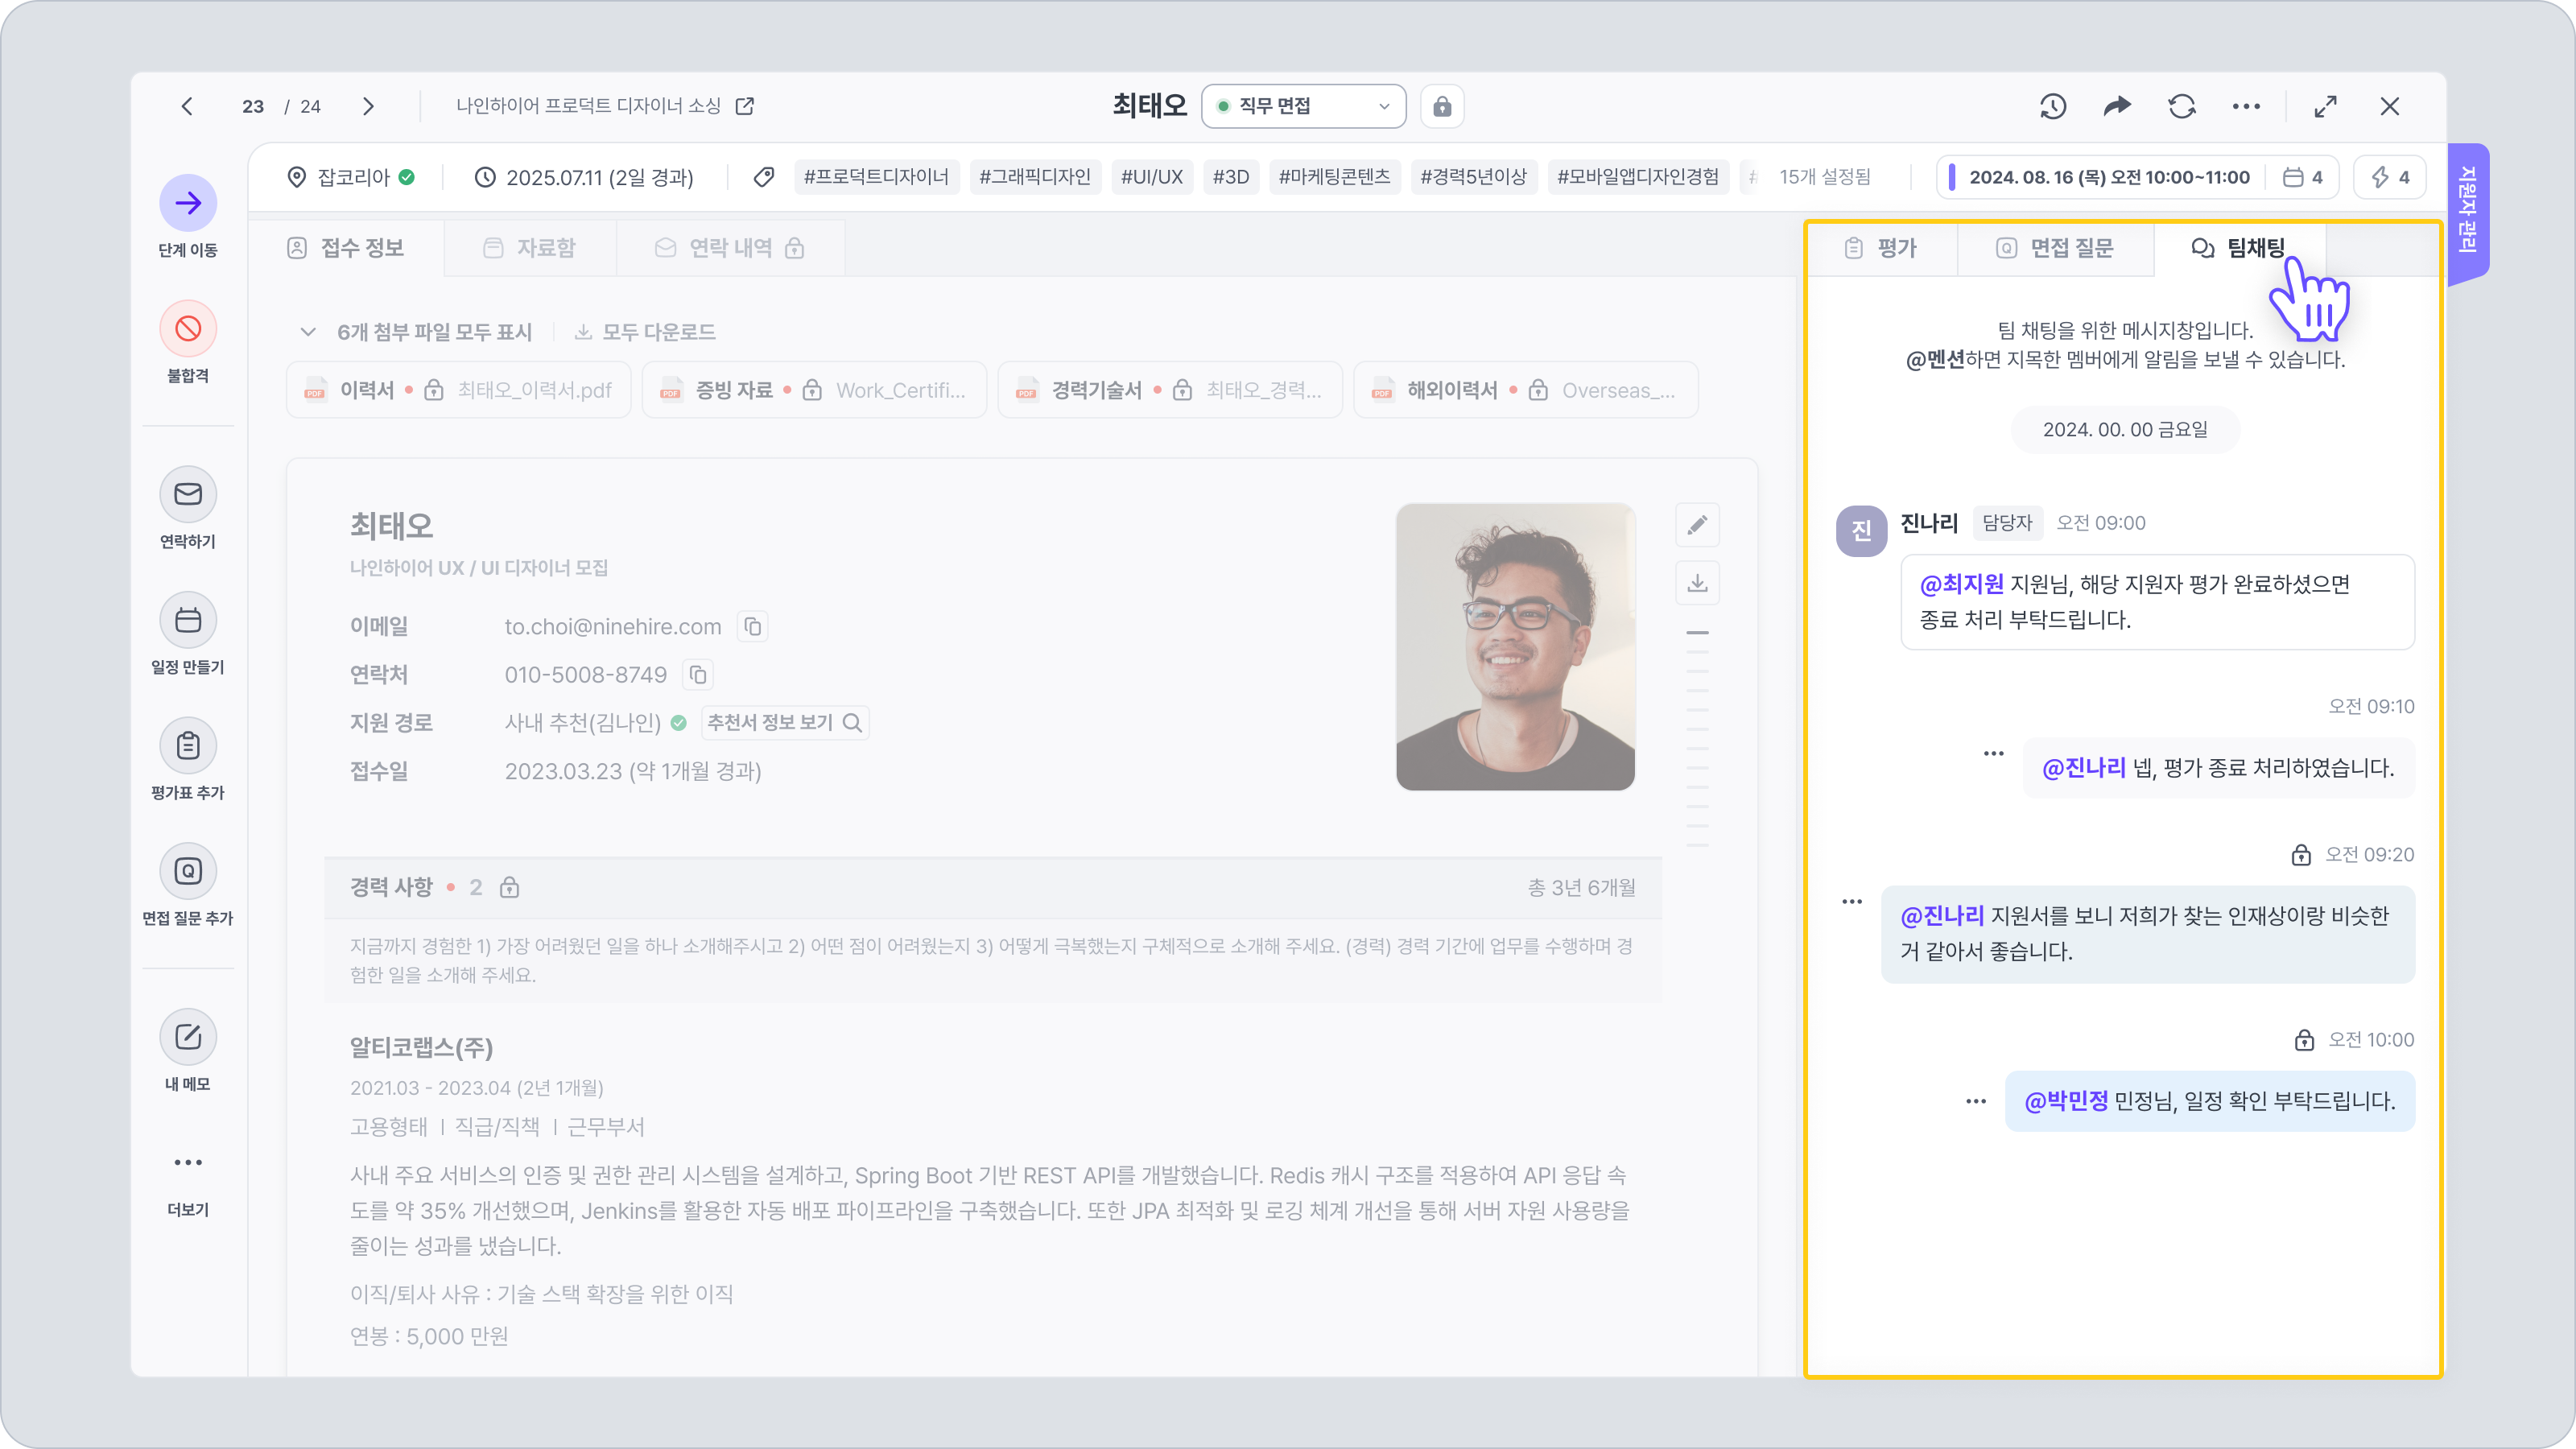2576x1449 pixels.
Task: Click the history clock icon in header
Action: pyautogui.click(x=2053, y=106)
